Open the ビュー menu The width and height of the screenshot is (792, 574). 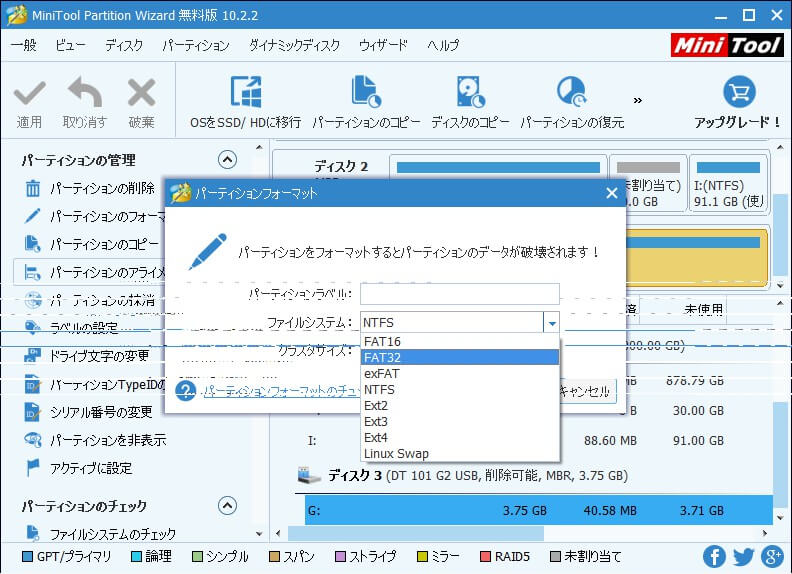(x=70, y=45)
